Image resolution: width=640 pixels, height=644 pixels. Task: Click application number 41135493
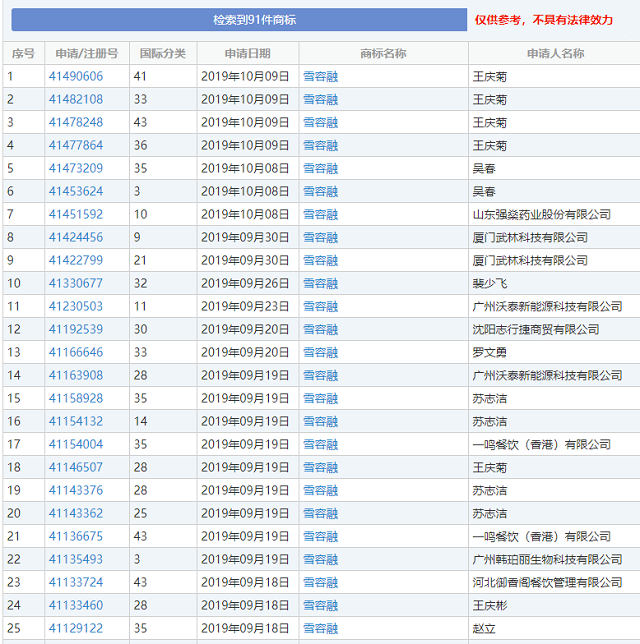click(76, 559)
